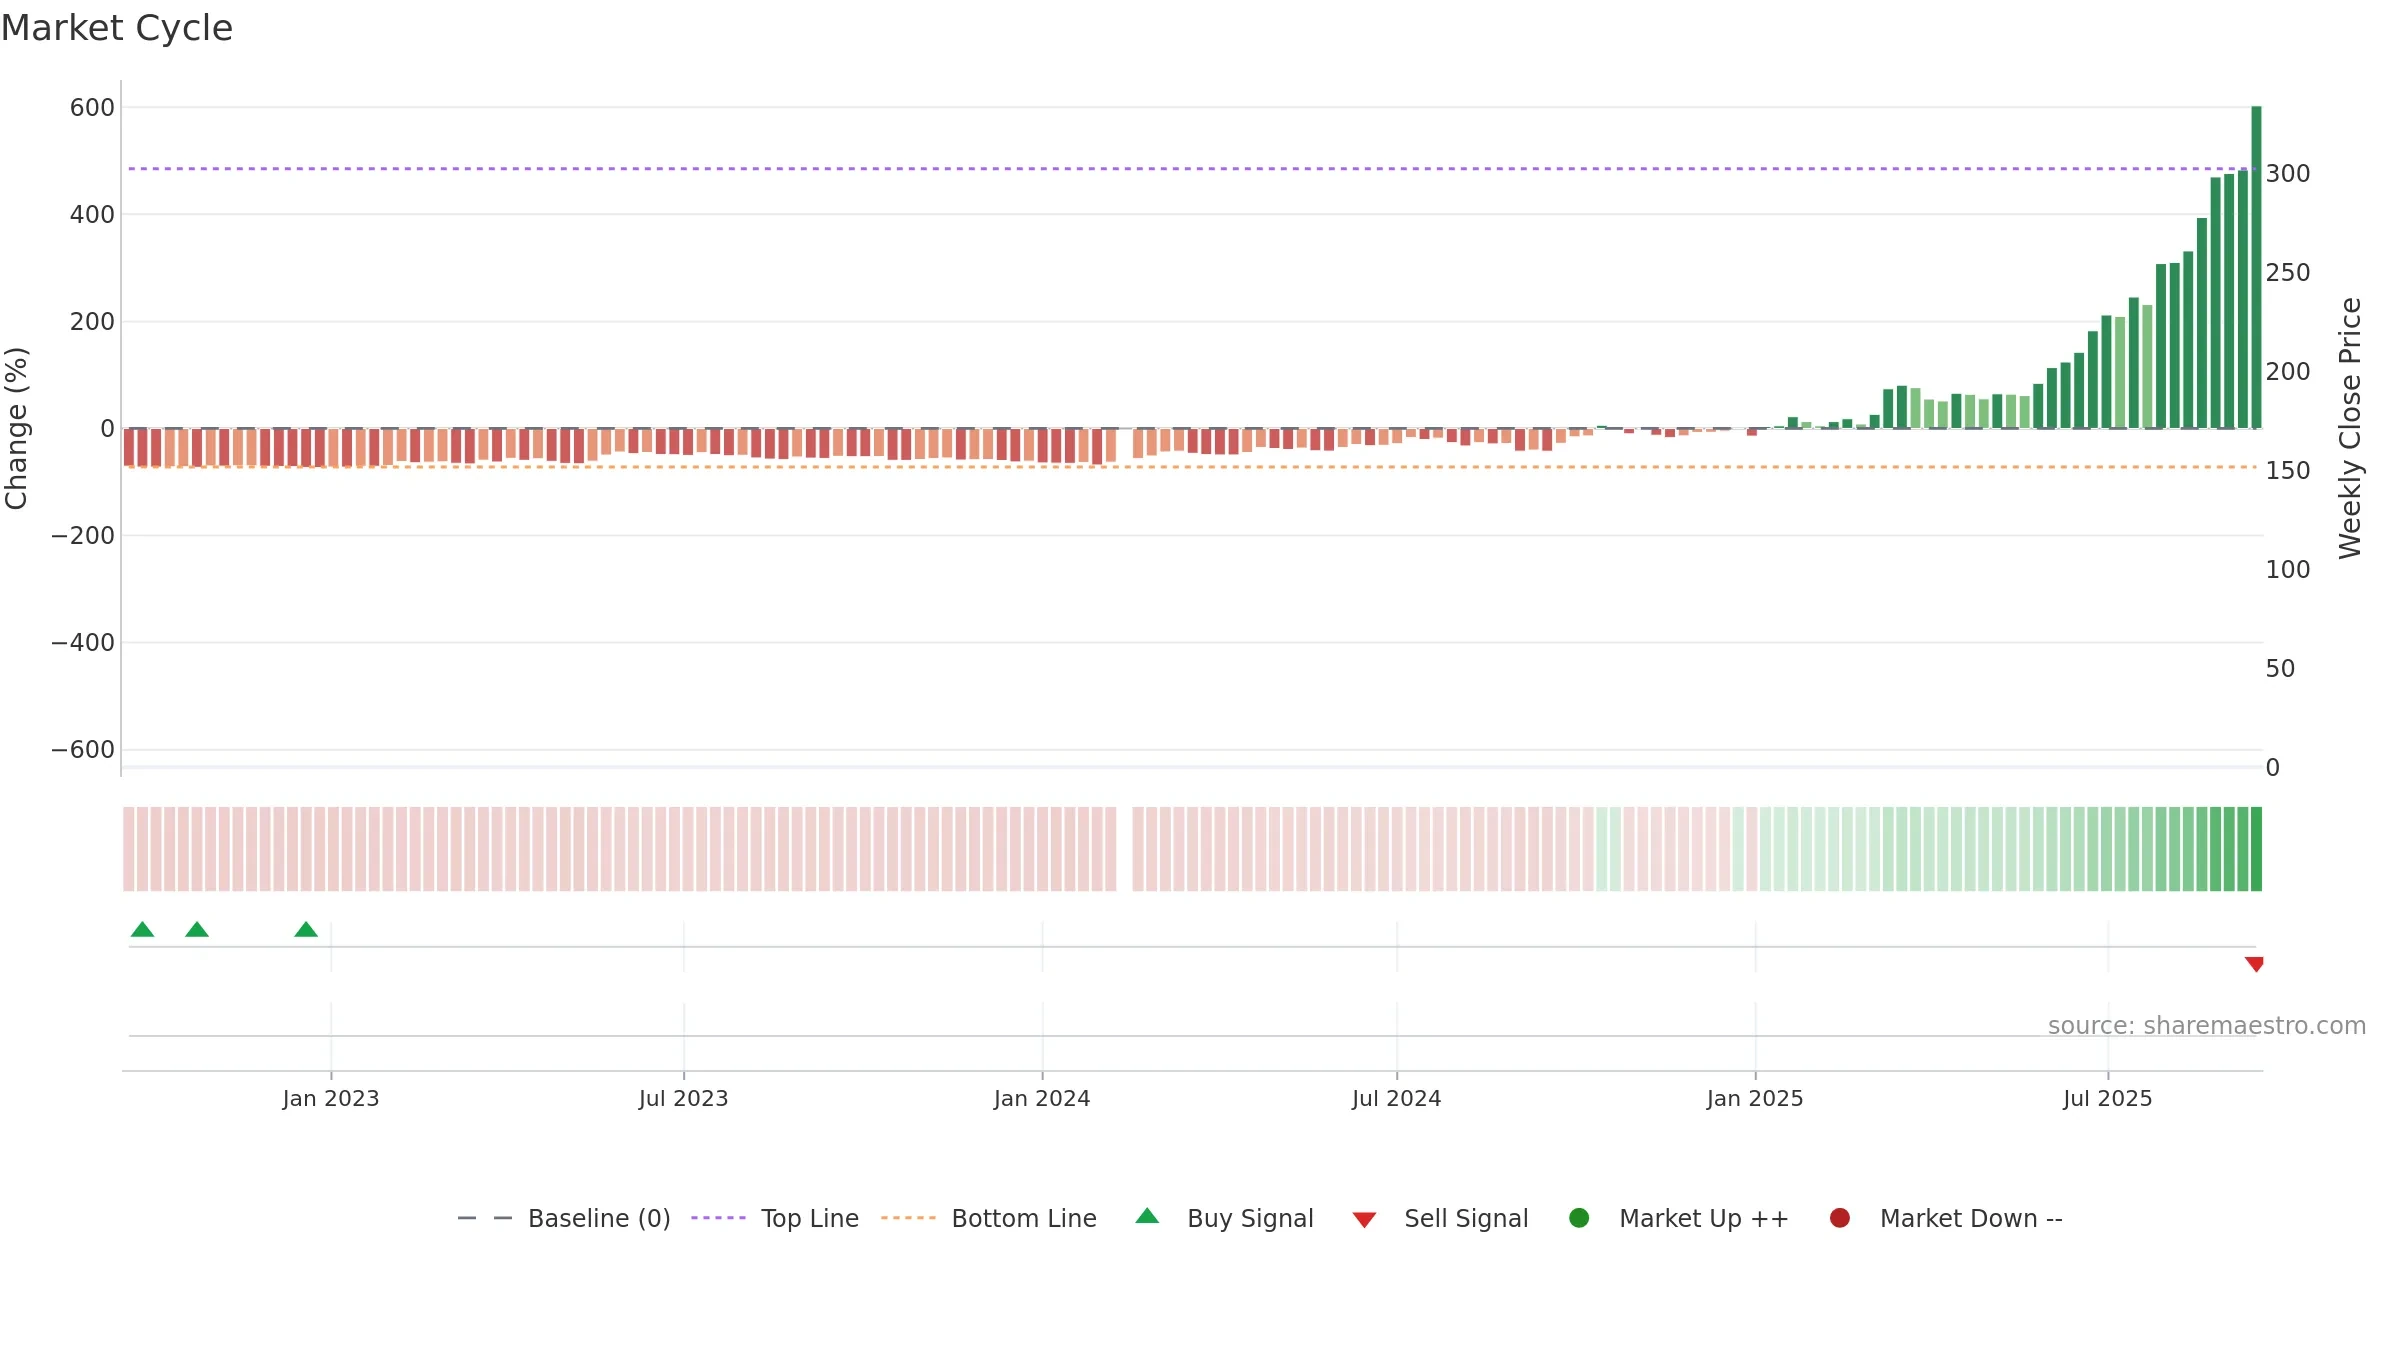Click the Buy Signal legend triangle icon

[1147, 1216]
